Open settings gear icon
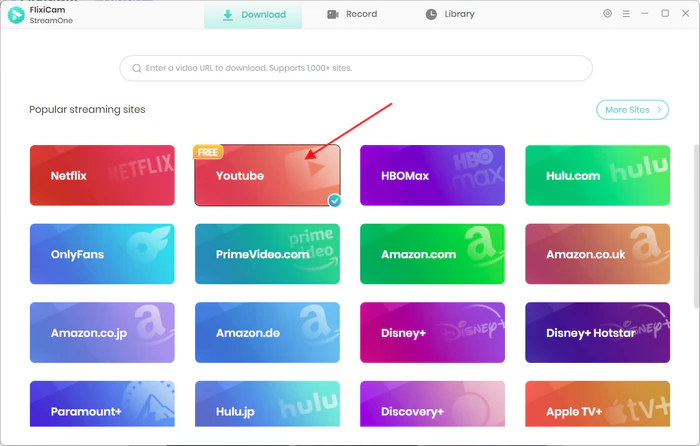The width and height of the screenshot is (700, 446). coord(607,13)
